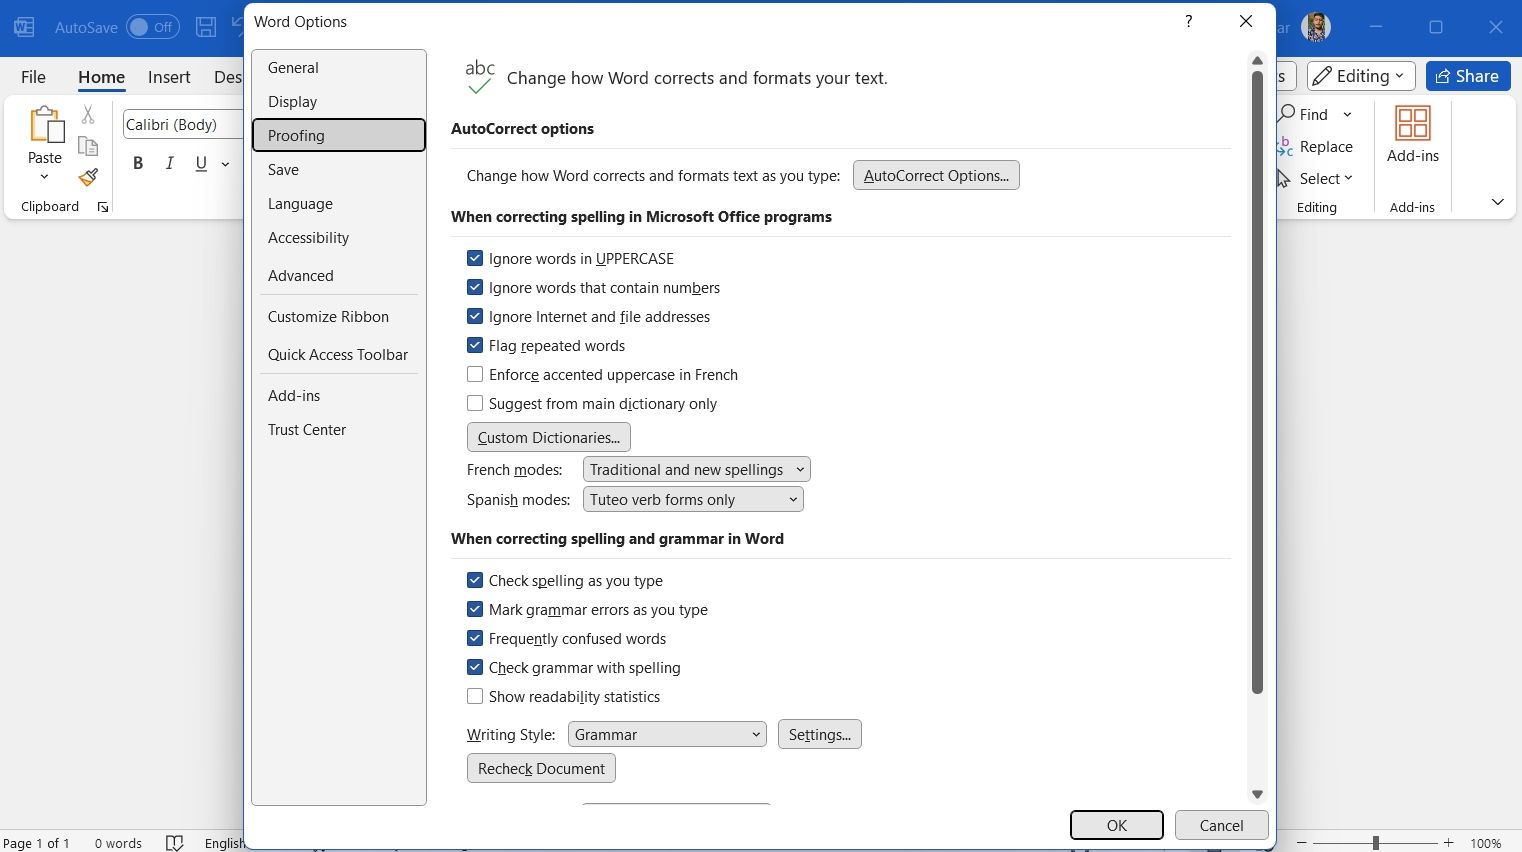This screenshot has width=1522, height=852.
Task: Toggle Italic formatting icon
Action: click(x=170, y=163)
